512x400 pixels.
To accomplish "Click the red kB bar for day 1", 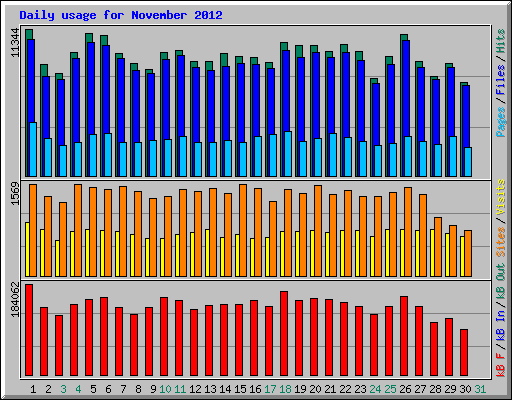I will pos(29,330).
